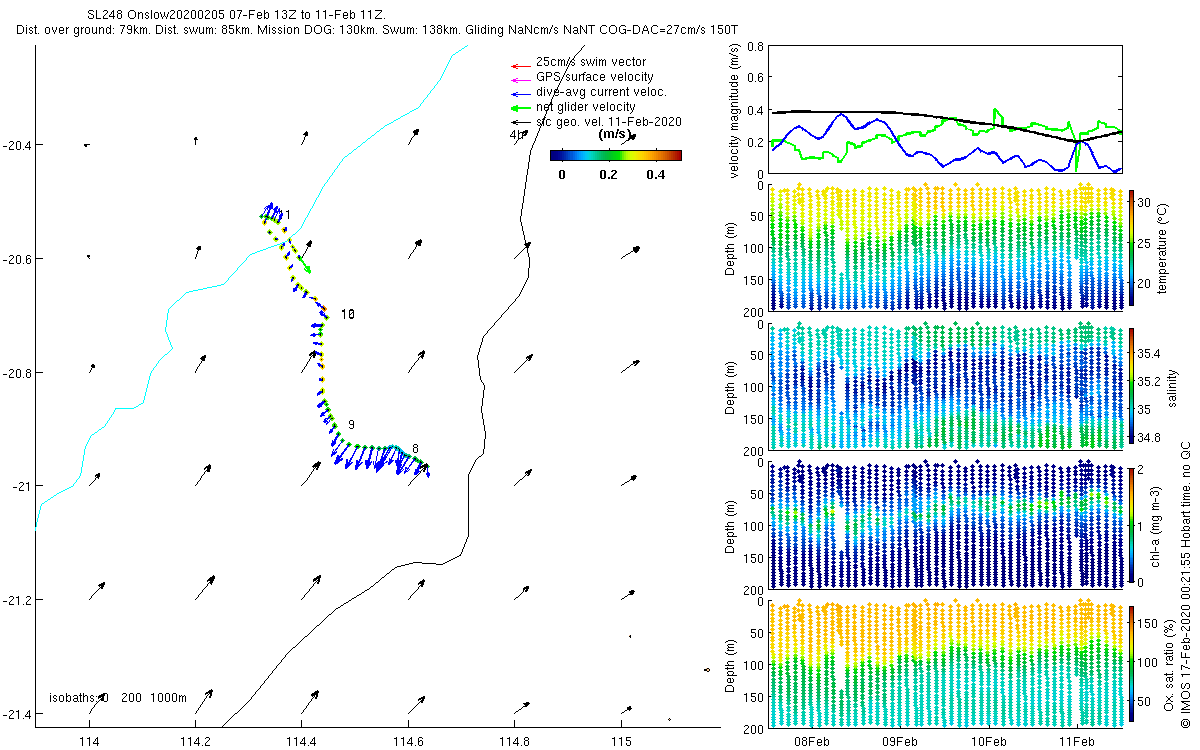Screen dimensions: 1200x750
Task: Click the 'Dist. over ground: 79km' summary line
Action: click(377, 31)
